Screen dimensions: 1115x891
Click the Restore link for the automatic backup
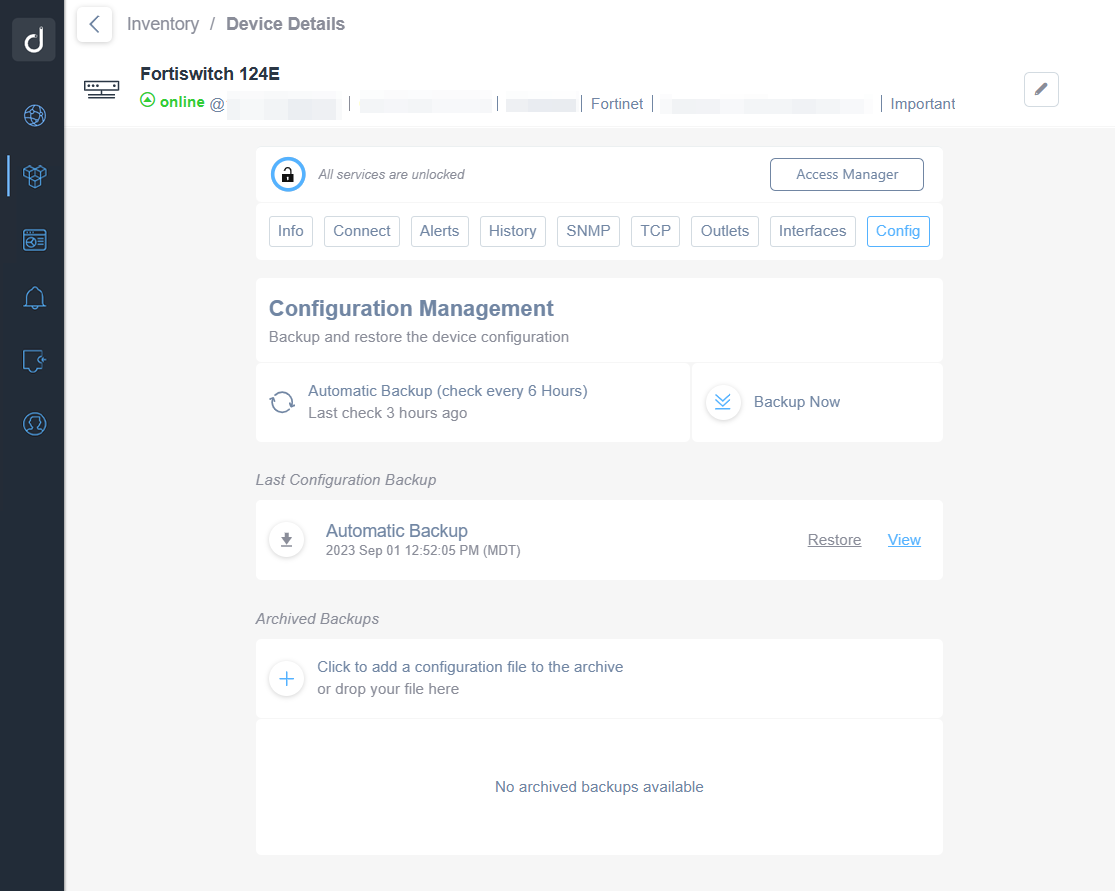tap(834, 540)
